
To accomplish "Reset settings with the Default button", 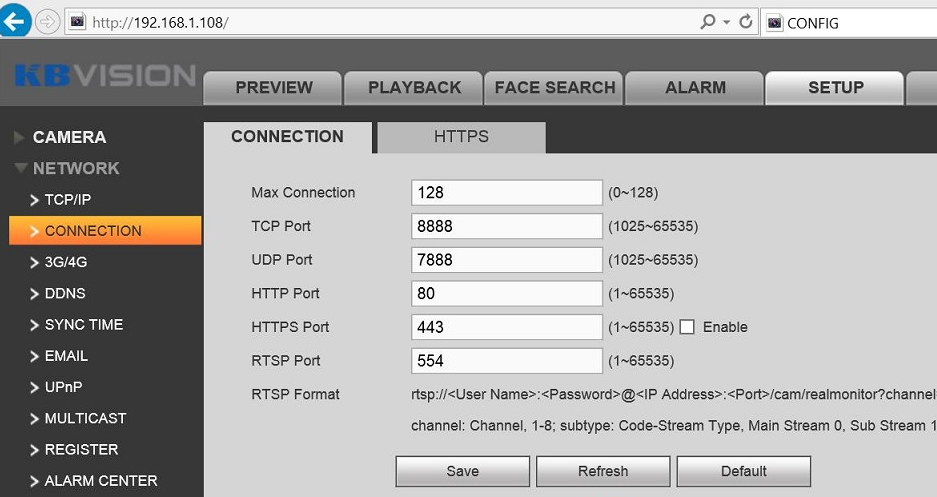I will click(x=743, y=471).
